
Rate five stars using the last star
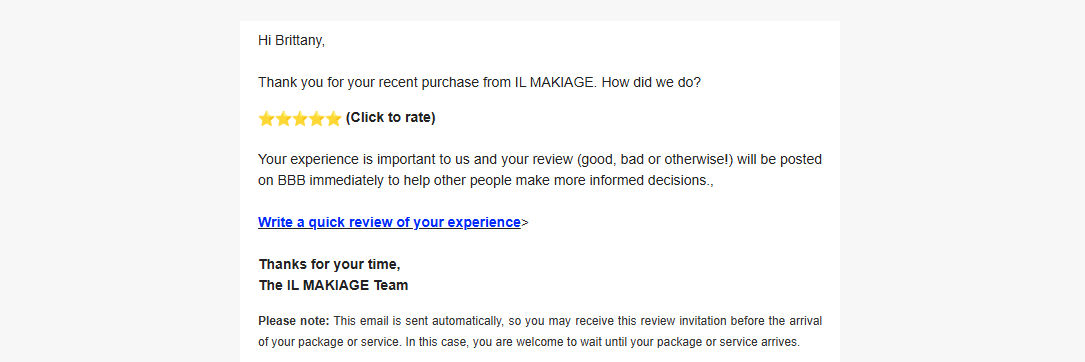click(x=333, y=118)
